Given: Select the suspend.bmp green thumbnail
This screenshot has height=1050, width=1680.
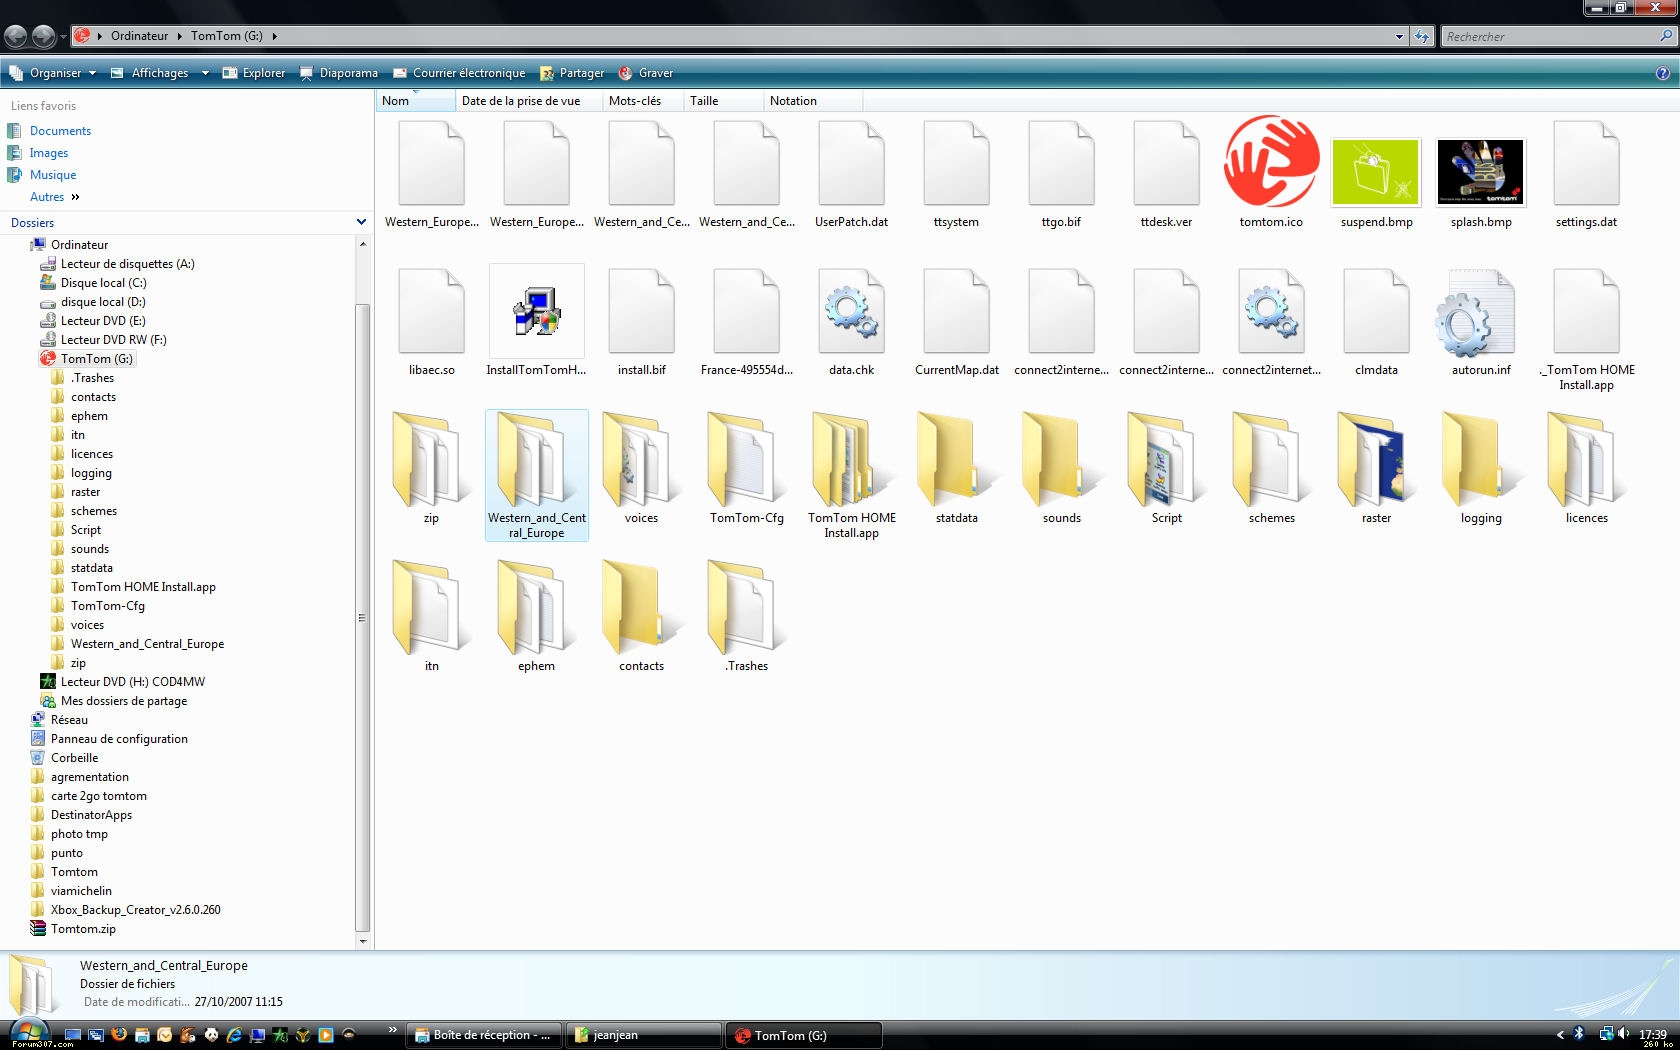Looking at the screenshot, I should tap(1376, 172).
